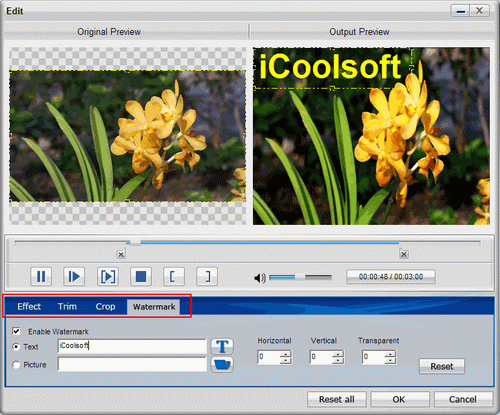Play the selected segment with bracketed play icon

click(108, 276)
